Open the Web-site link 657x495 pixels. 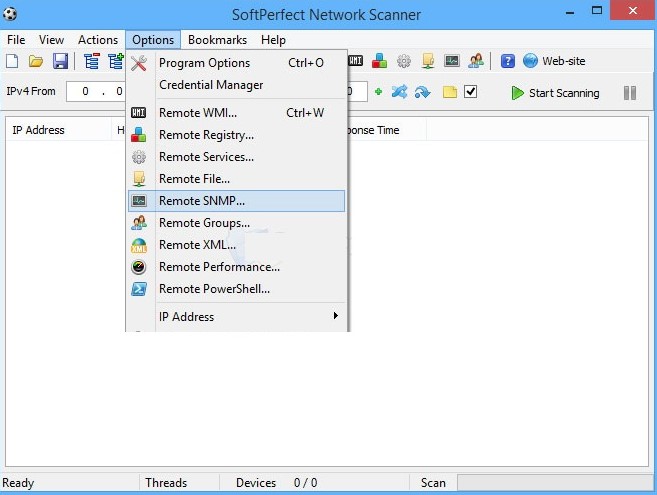tap(554, 61)
